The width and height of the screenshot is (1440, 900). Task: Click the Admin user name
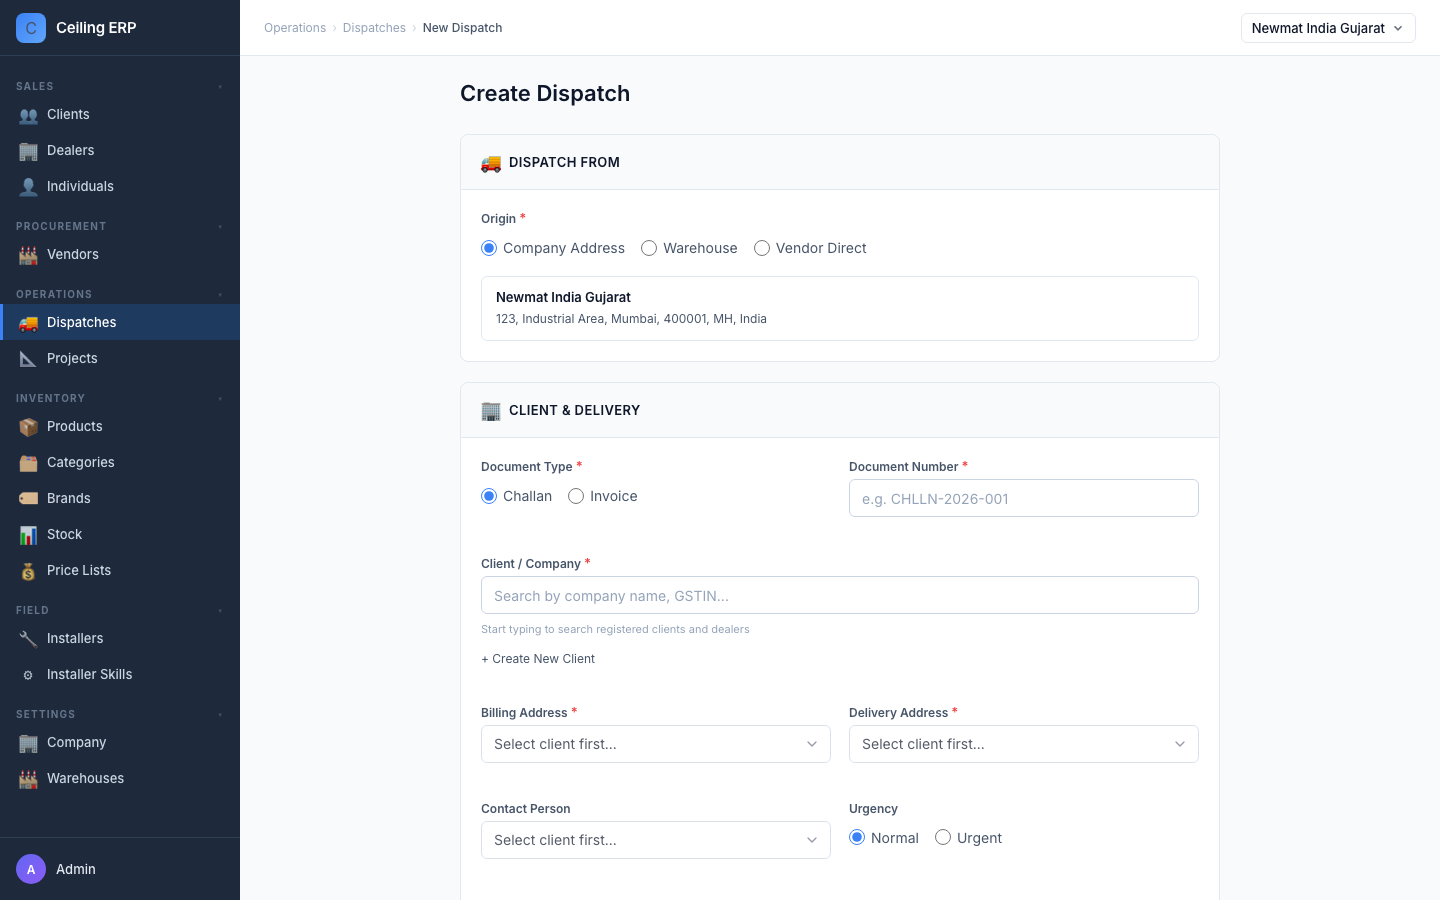pyautogui.click(x=76, y=869)
